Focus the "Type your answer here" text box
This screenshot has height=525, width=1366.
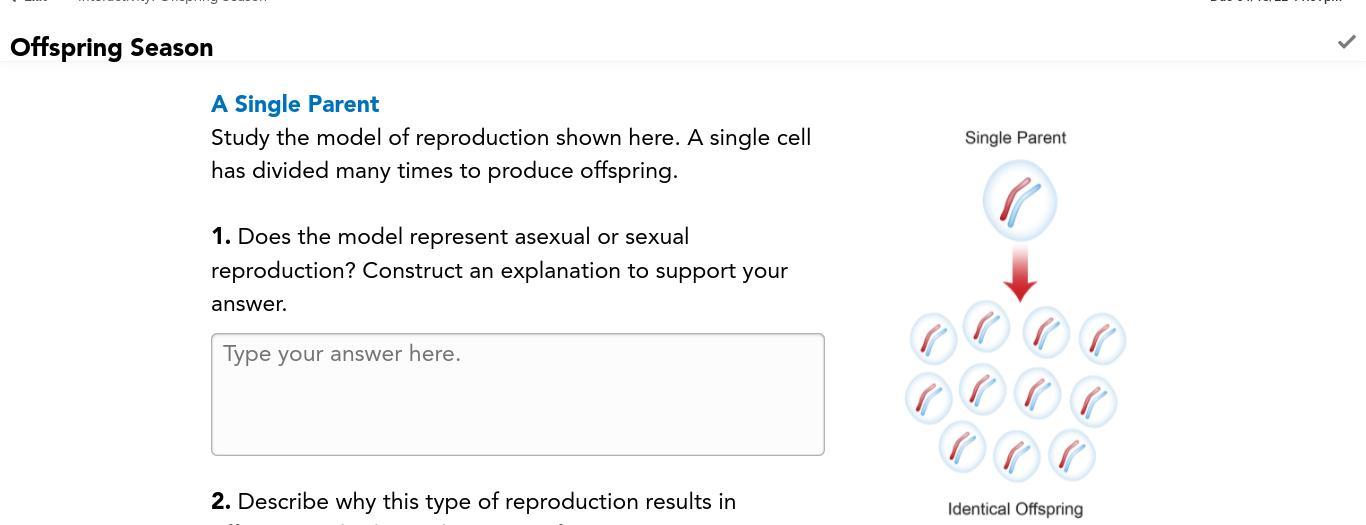click(518, 394)
